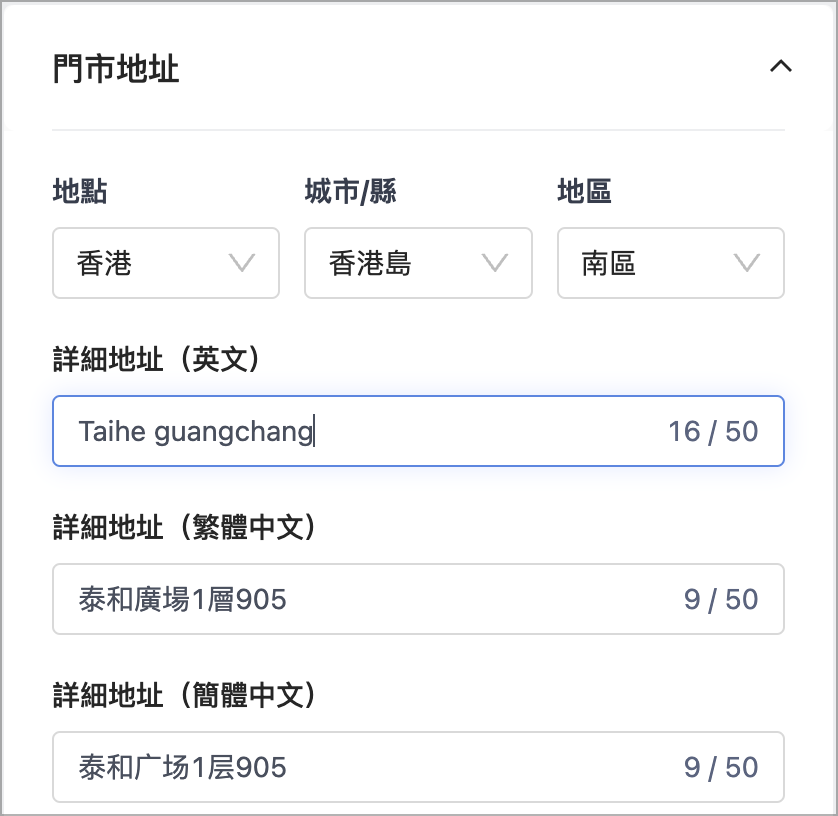
Task: Click the 門市地址 section header title
Action: [115, 69]
